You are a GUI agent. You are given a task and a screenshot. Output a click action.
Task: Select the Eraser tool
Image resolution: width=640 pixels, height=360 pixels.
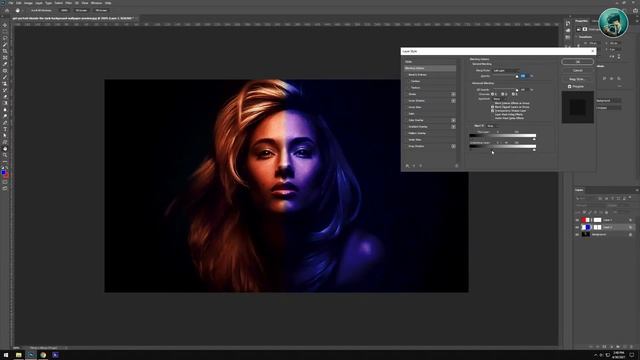pos(5,96)
